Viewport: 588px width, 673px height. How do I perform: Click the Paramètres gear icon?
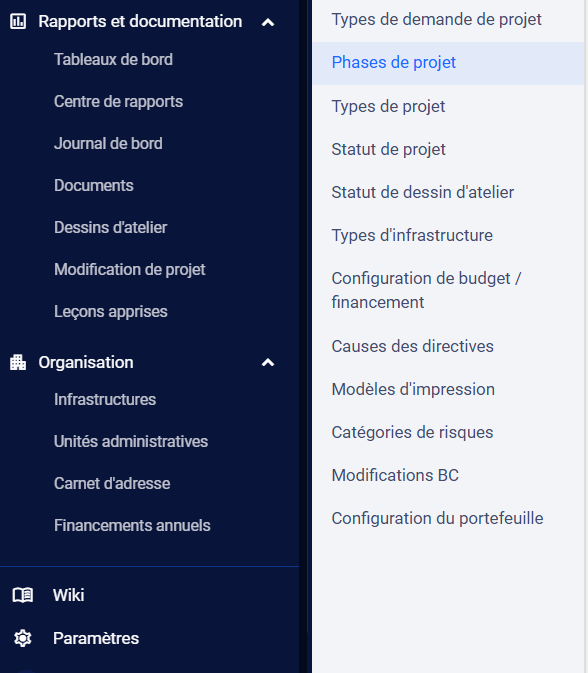(23, 638)
